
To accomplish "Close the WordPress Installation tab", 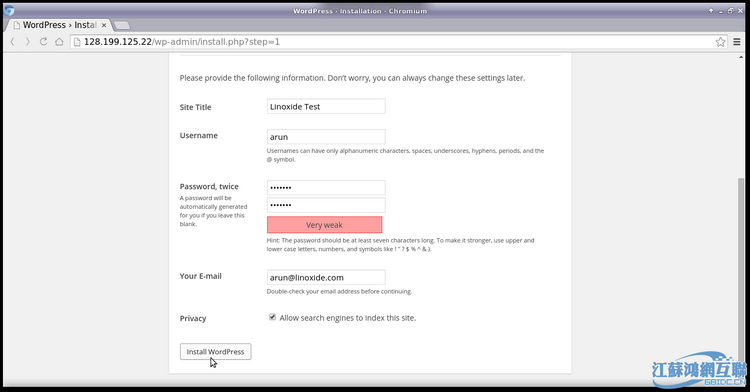I will point(104,25).
